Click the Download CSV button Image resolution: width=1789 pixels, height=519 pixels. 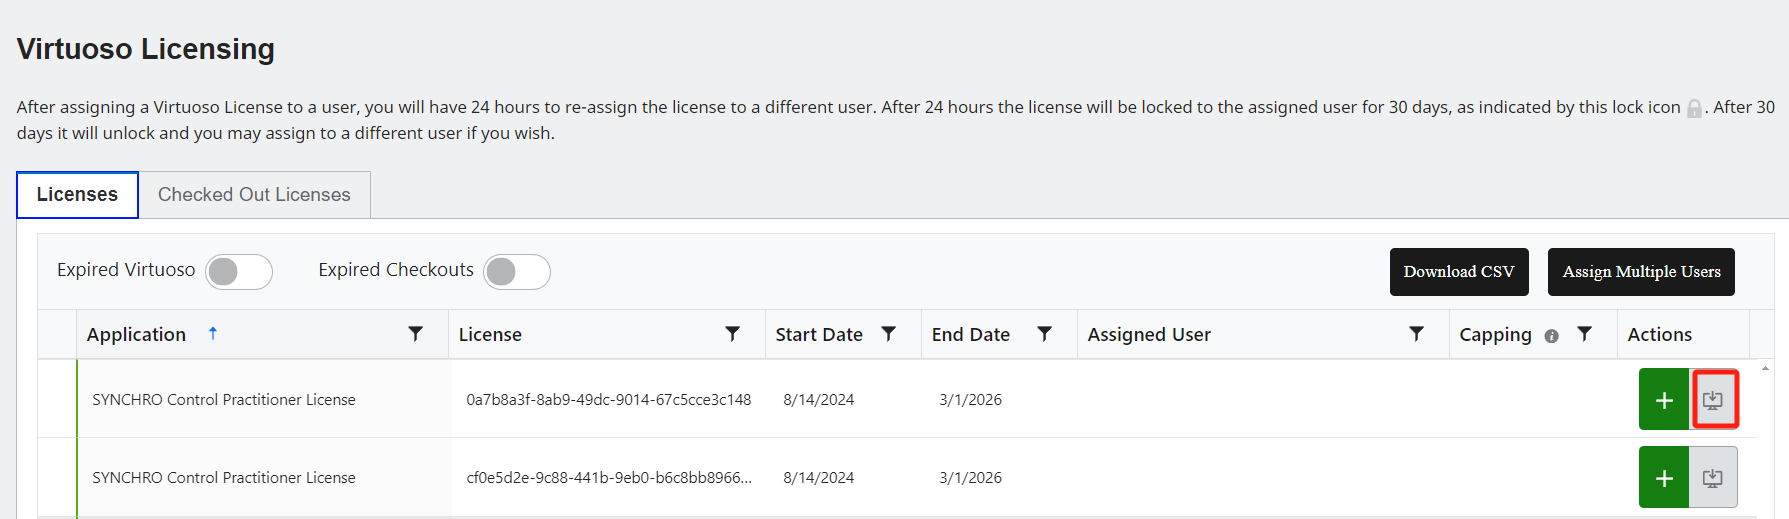pos(1458,272)
